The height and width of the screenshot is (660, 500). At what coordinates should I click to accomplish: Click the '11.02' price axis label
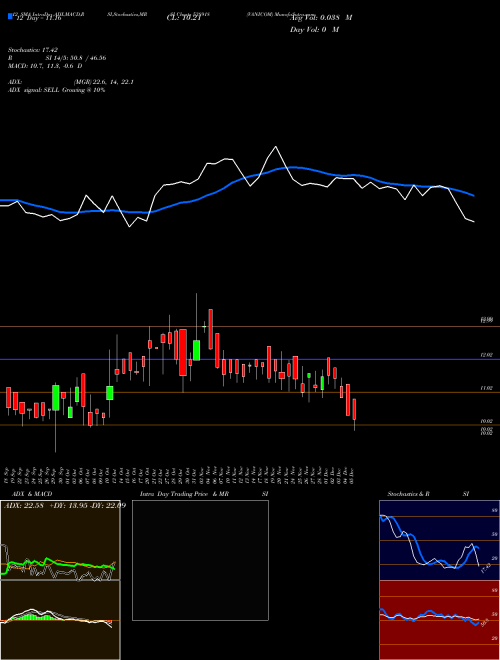click(487, 388)
